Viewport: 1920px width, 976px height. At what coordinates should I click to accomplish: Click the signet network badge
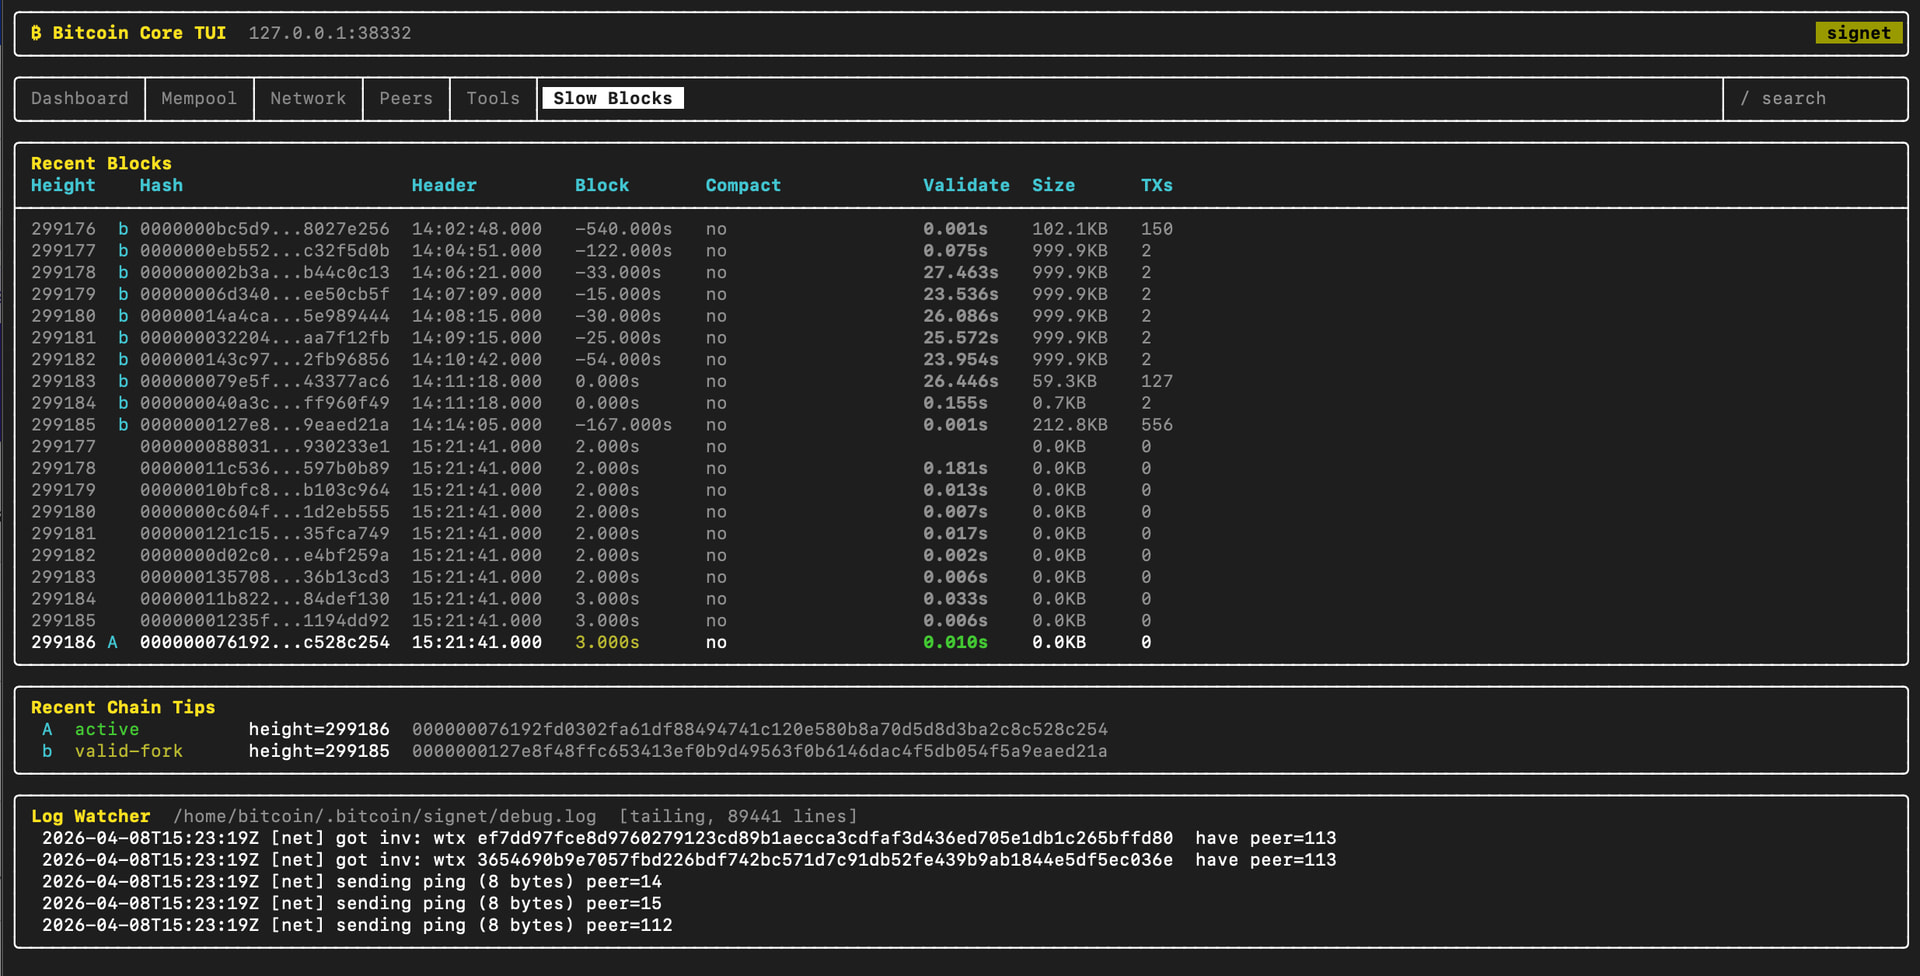[1858, 33]
